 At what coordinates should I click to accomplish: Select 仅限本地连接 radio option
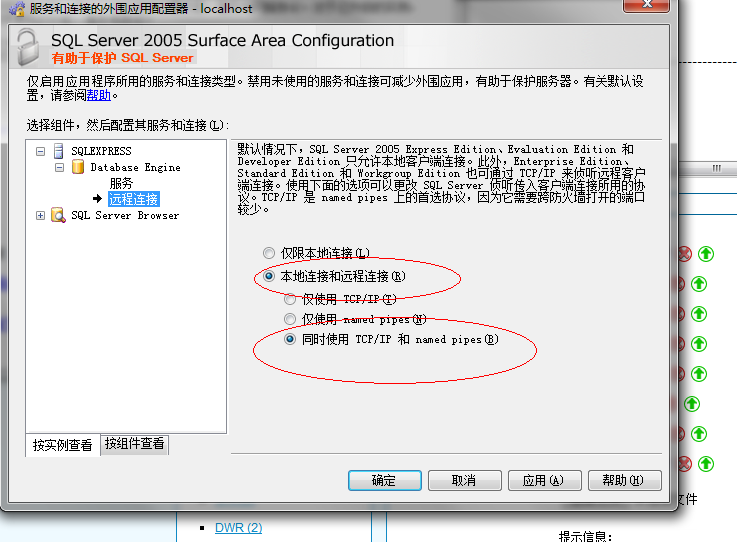[x=269, y=253]
